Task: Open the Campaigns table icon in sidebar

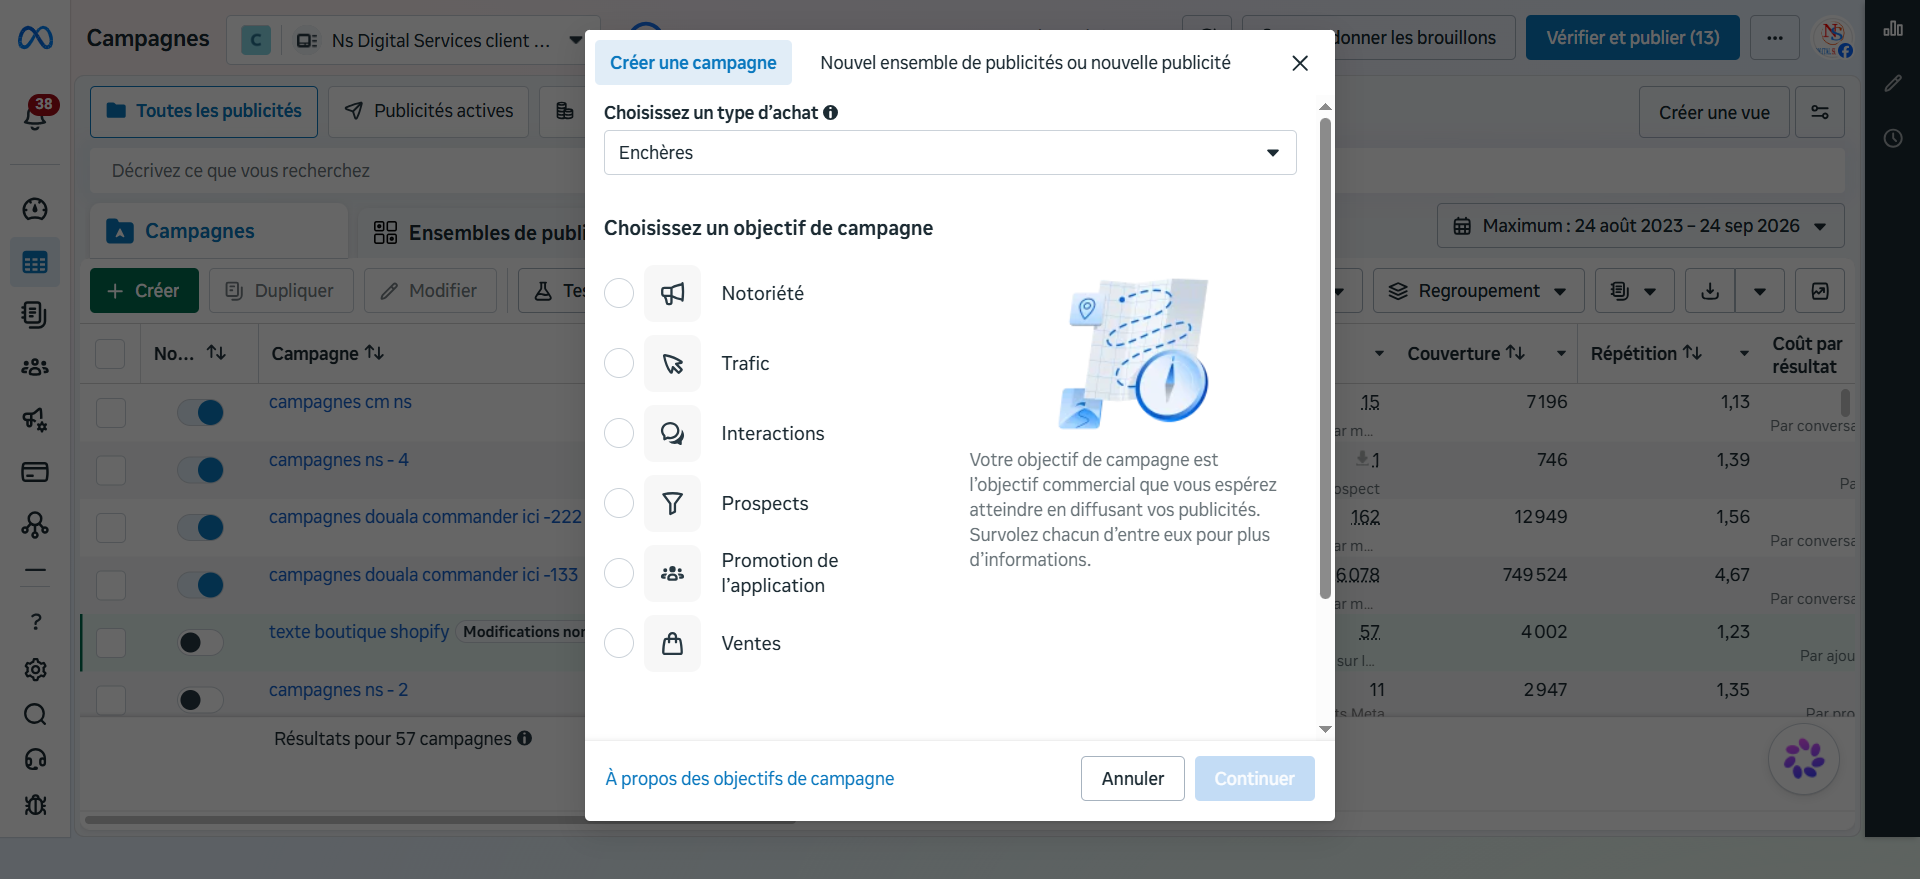Action: [35, 263]
